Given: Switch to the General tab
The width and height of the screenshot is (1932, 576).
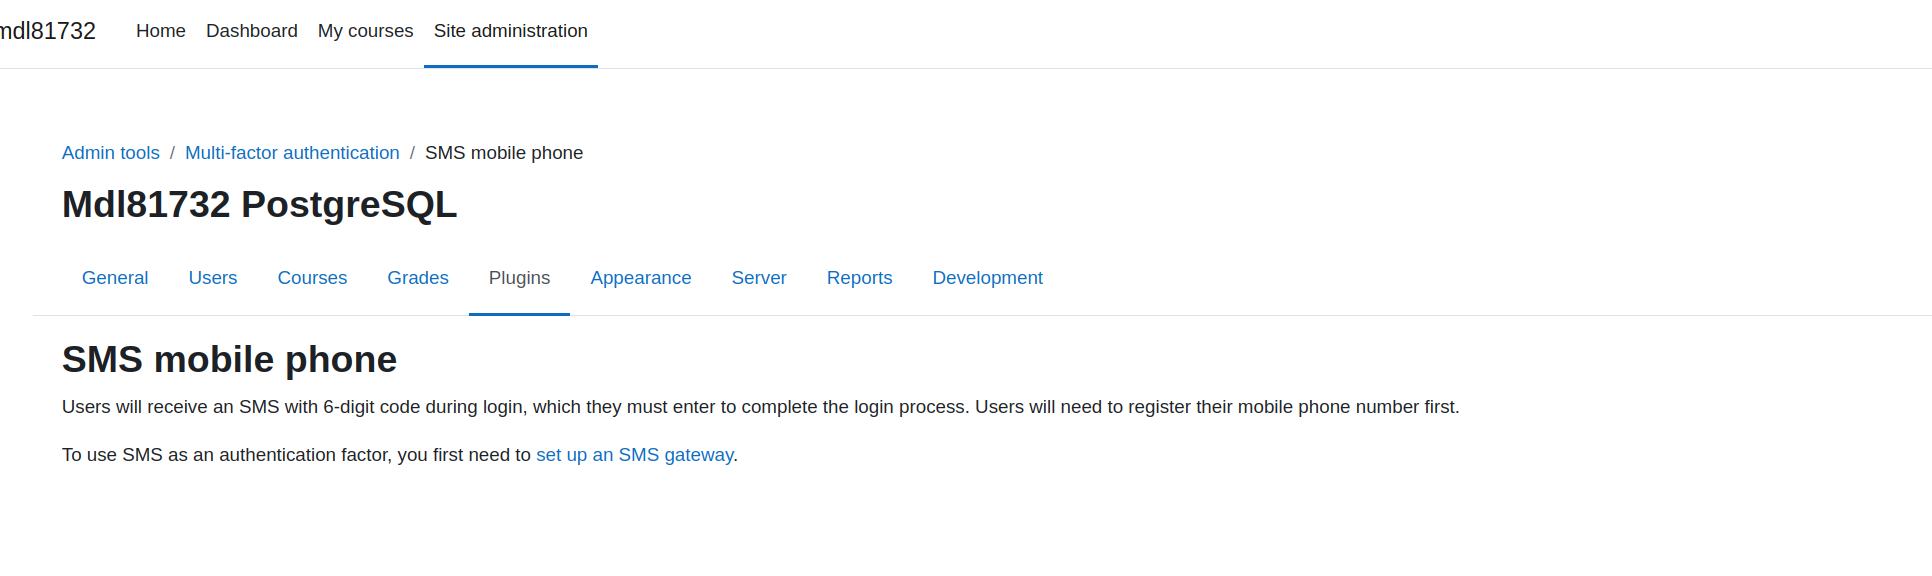Looking at the screenshot, I should [115, 278].
